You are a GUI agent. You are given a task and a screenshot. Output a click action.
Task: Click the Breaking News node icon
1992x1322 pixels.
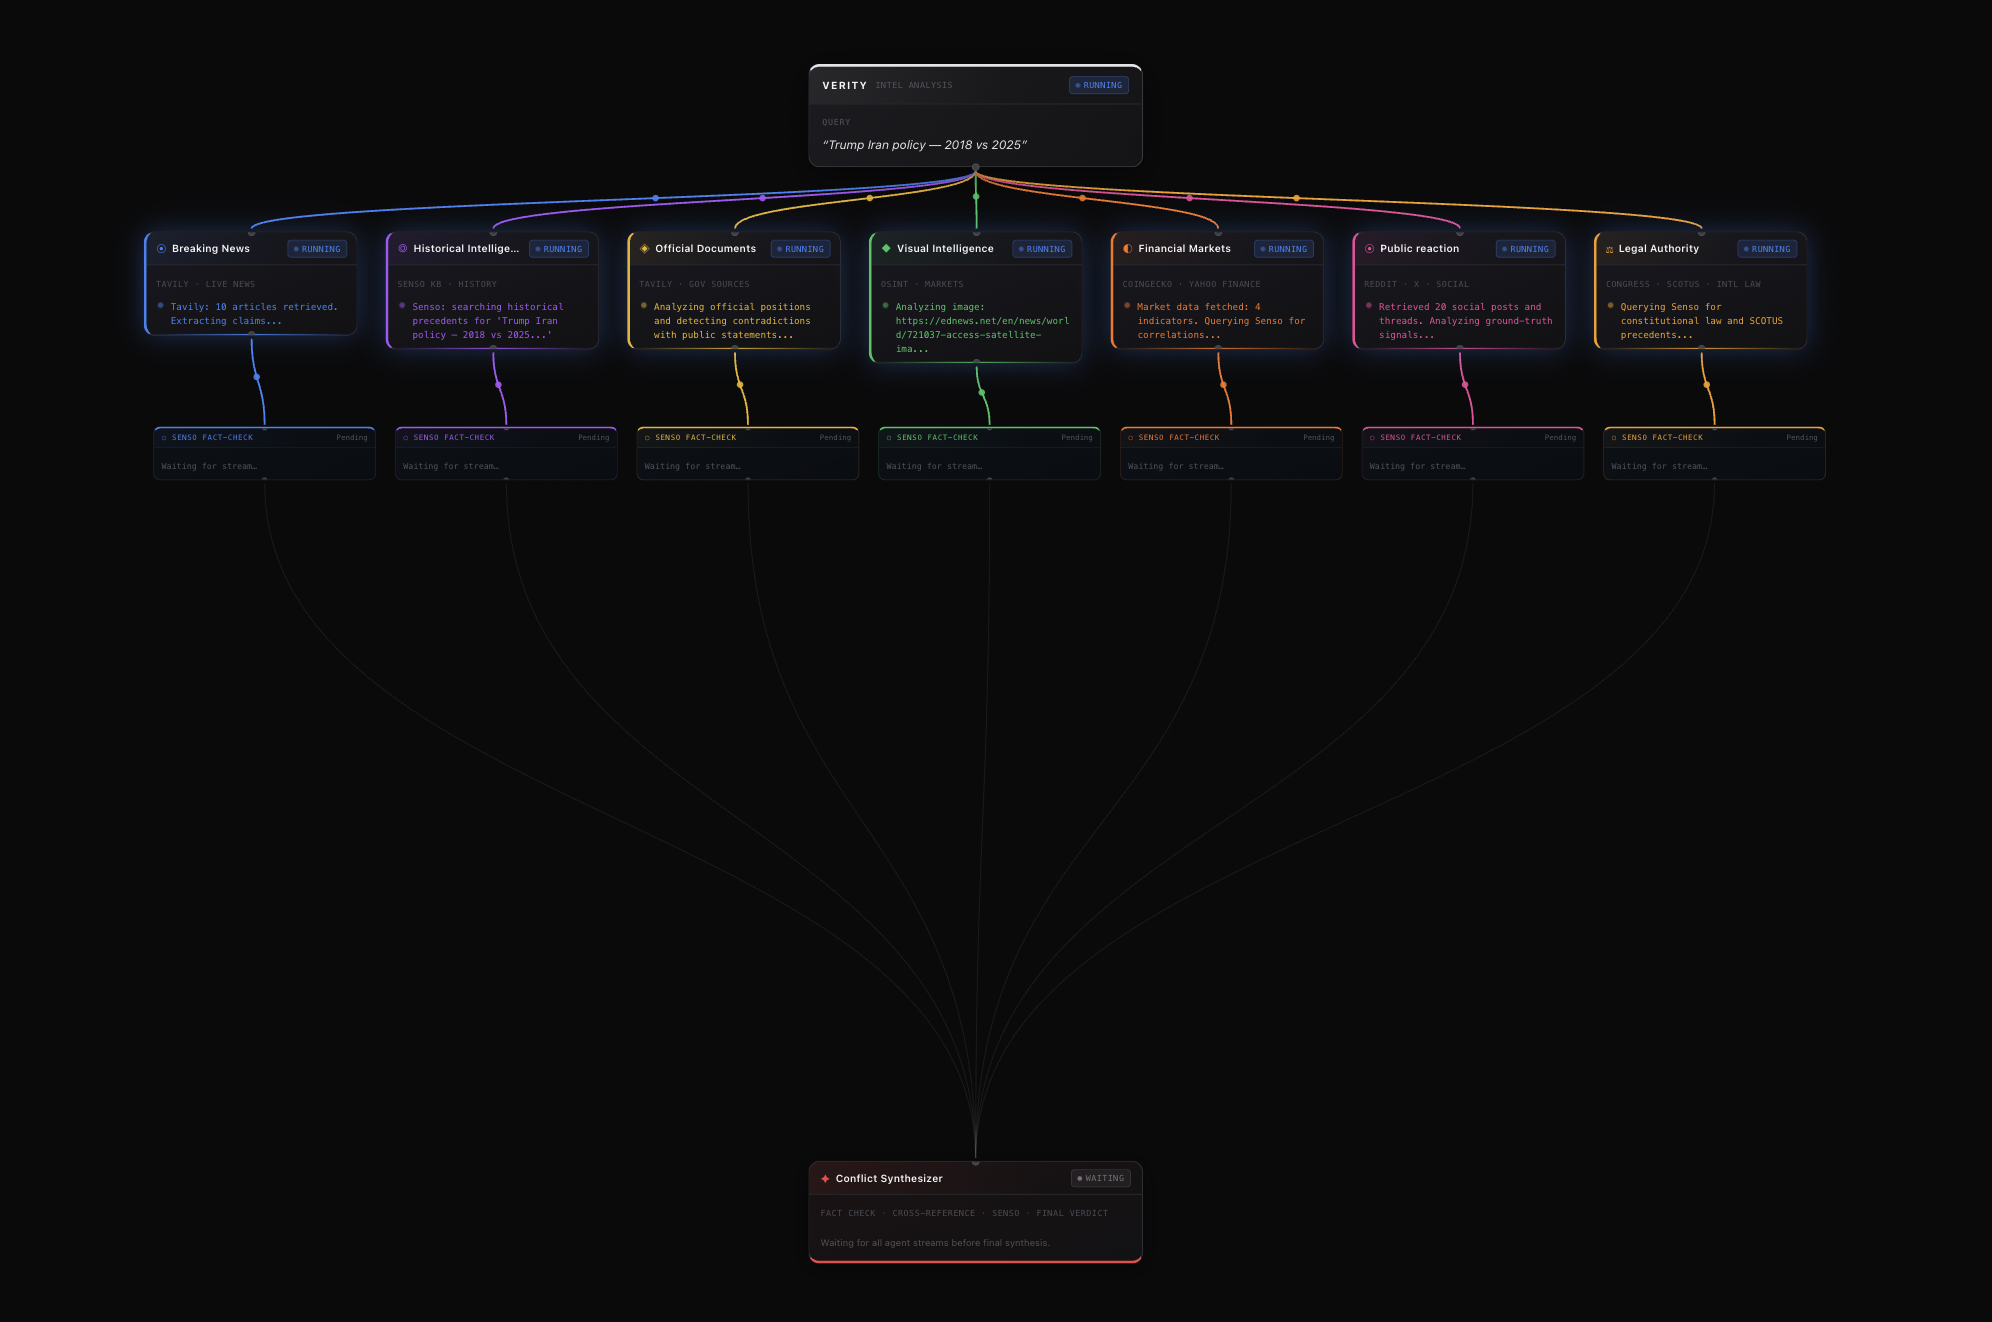click(161, 249)
